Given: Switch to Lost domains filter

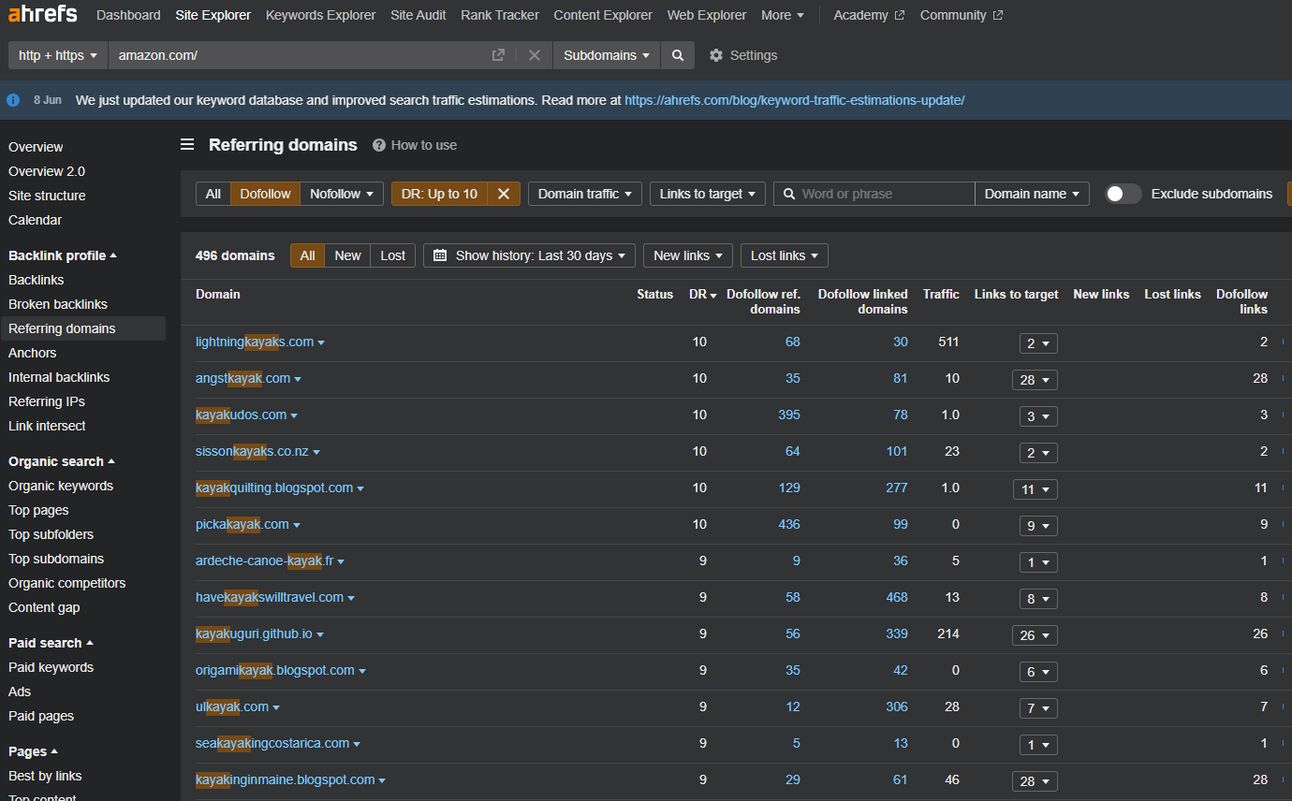Looking at the screenshot, I should click(392, 256).
